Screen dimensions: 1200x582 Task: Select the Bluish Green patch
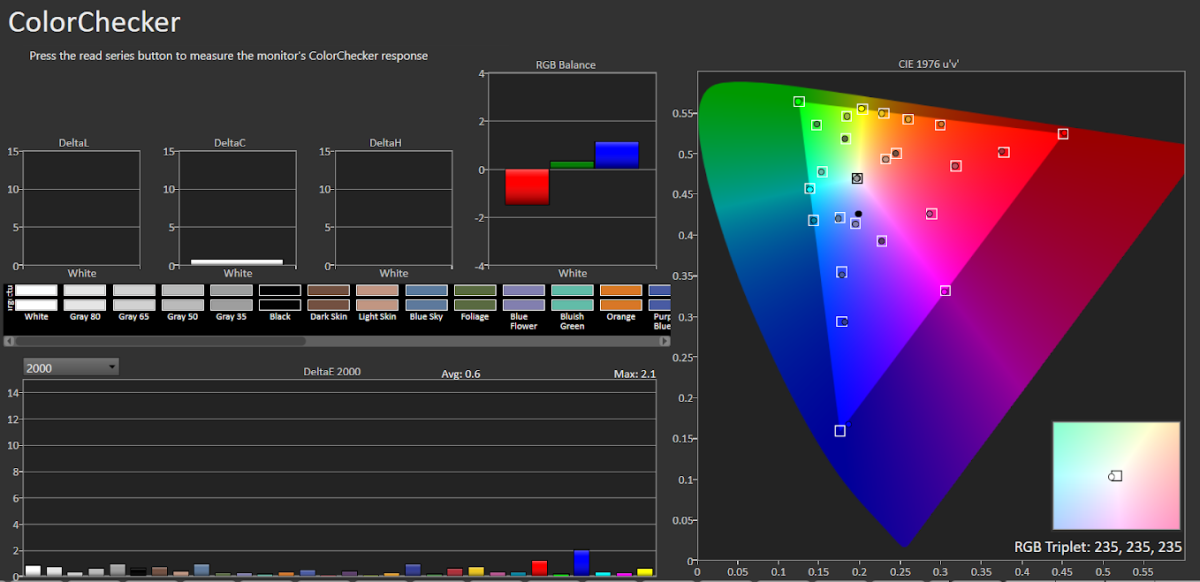coord(572,297)
